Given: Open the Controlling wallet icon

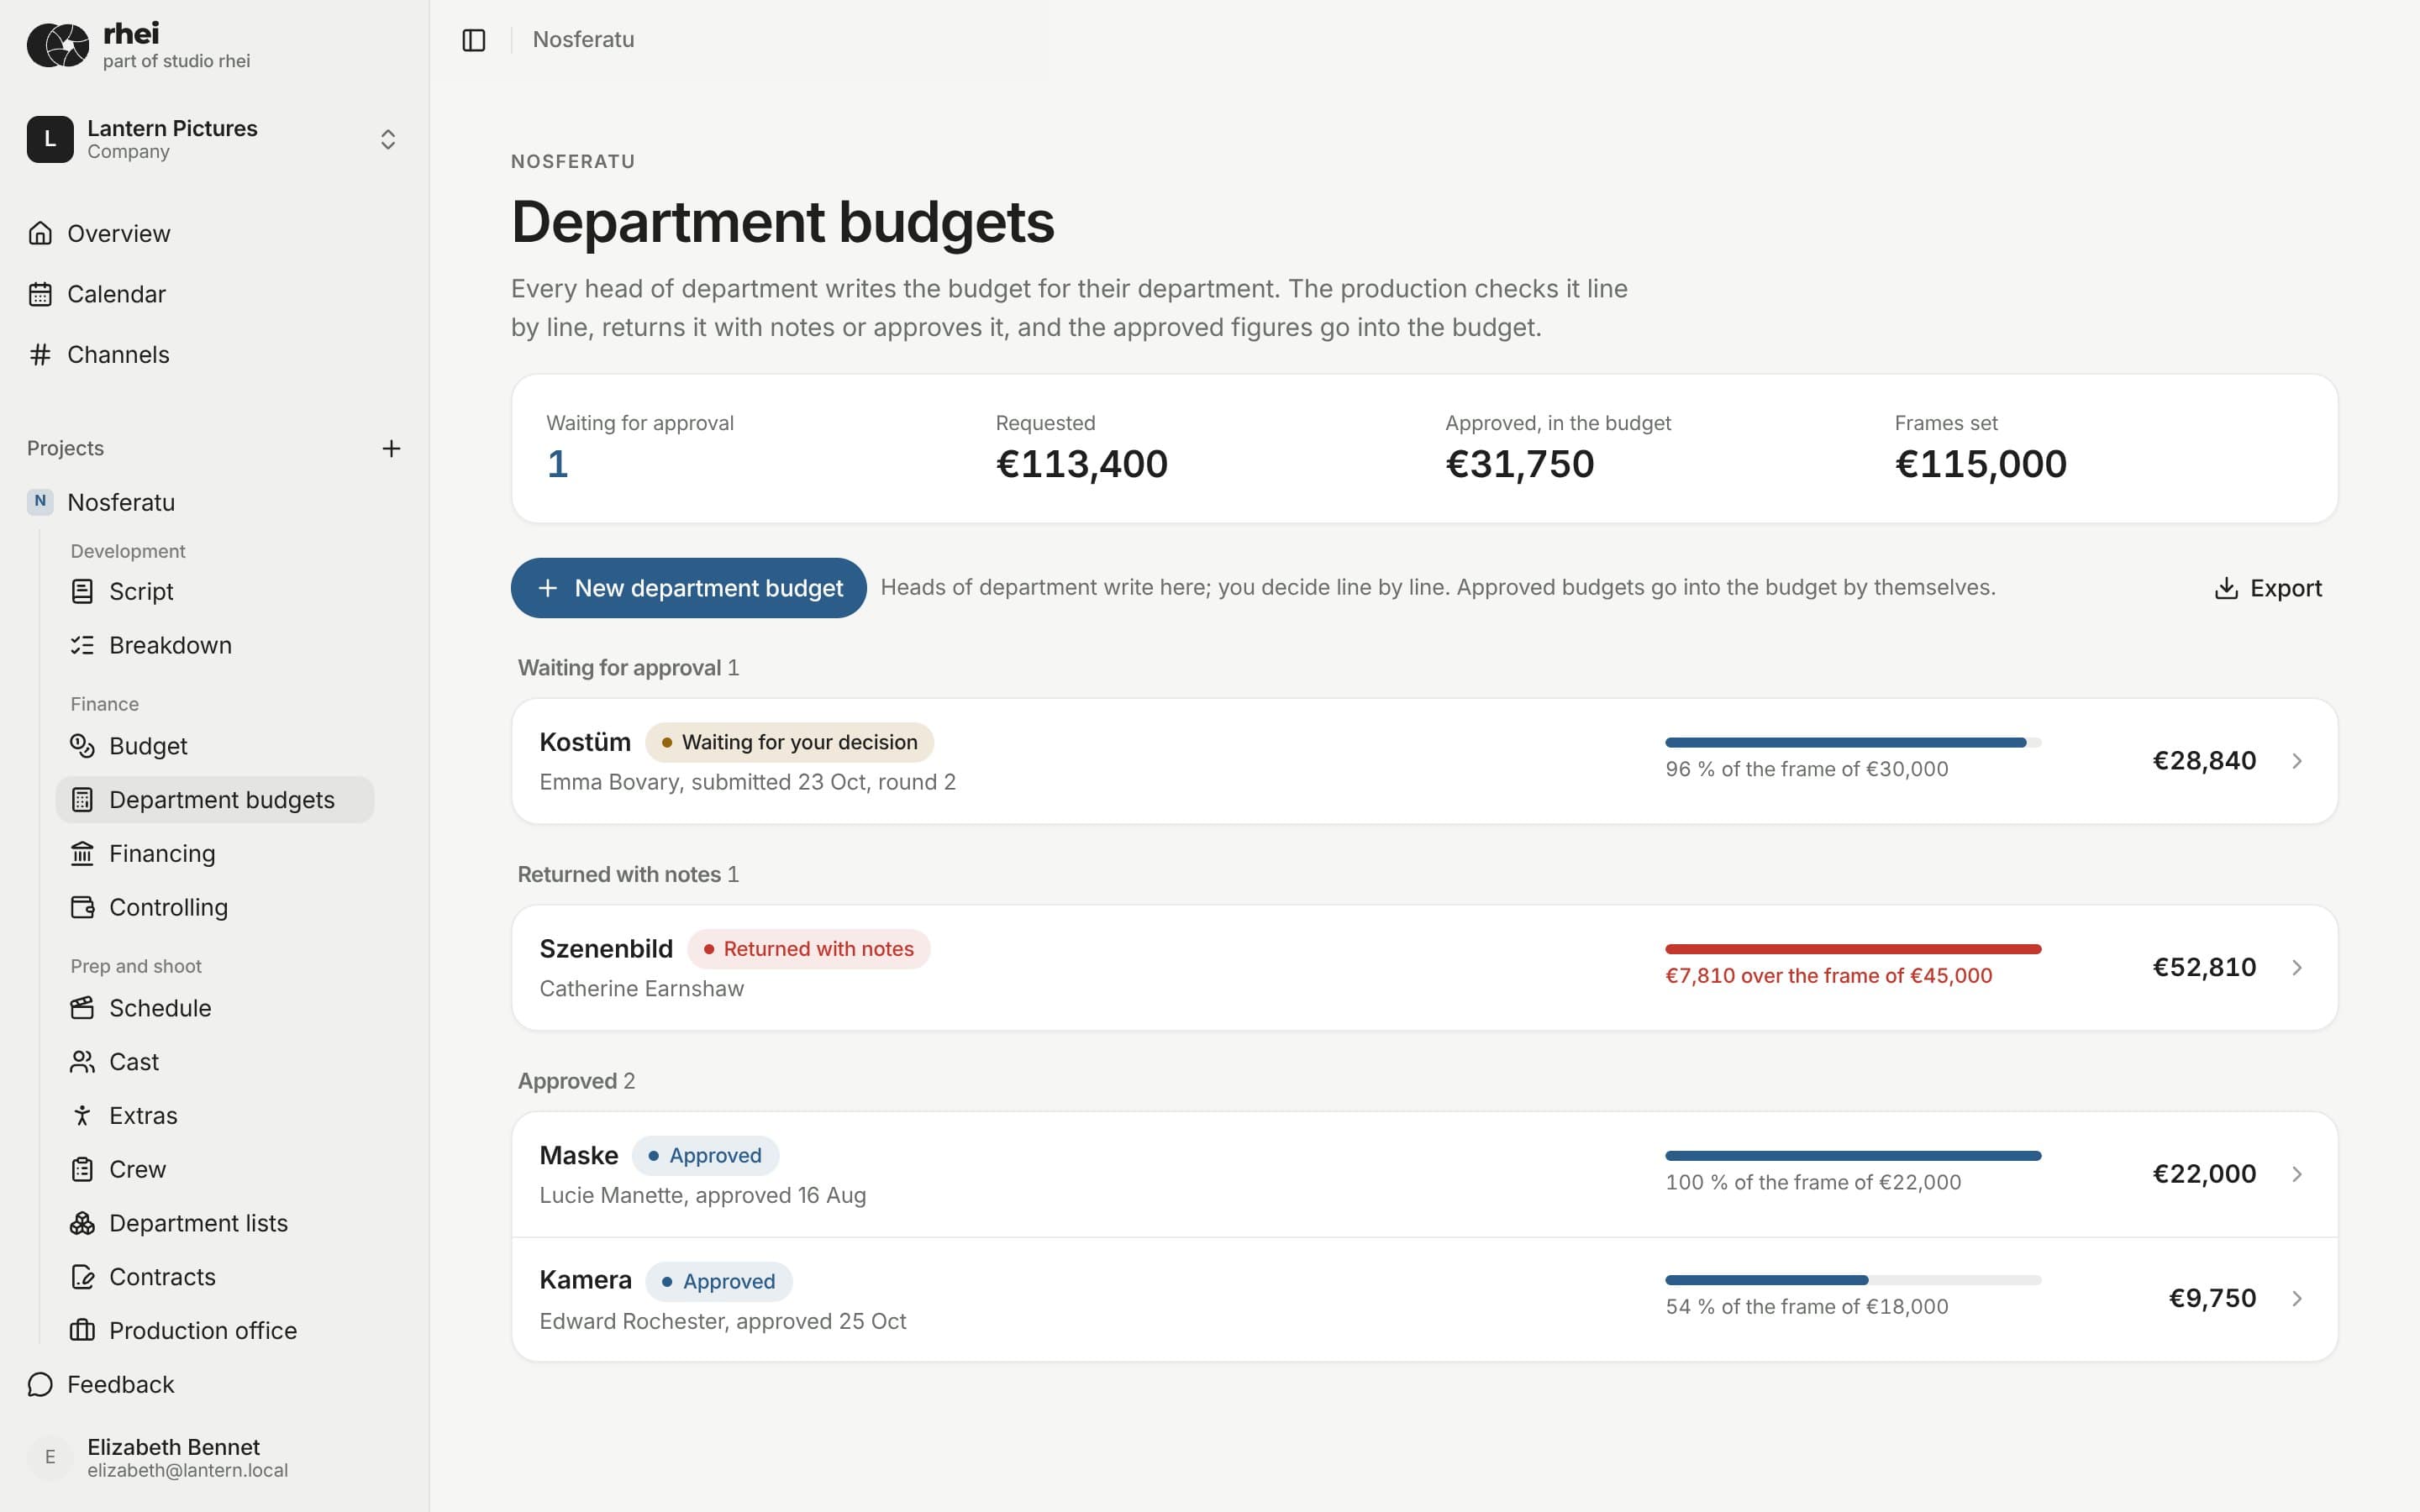Looking at the screenshot, I should coord(82,907).
